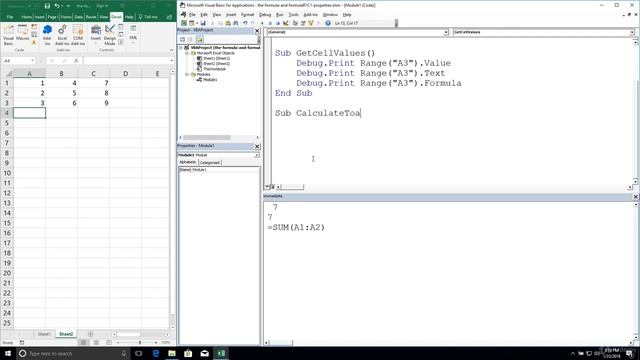Open the procedure dropdown GetCellValues
The width and height of the screenshot is (640, 360).
(632, 32)
